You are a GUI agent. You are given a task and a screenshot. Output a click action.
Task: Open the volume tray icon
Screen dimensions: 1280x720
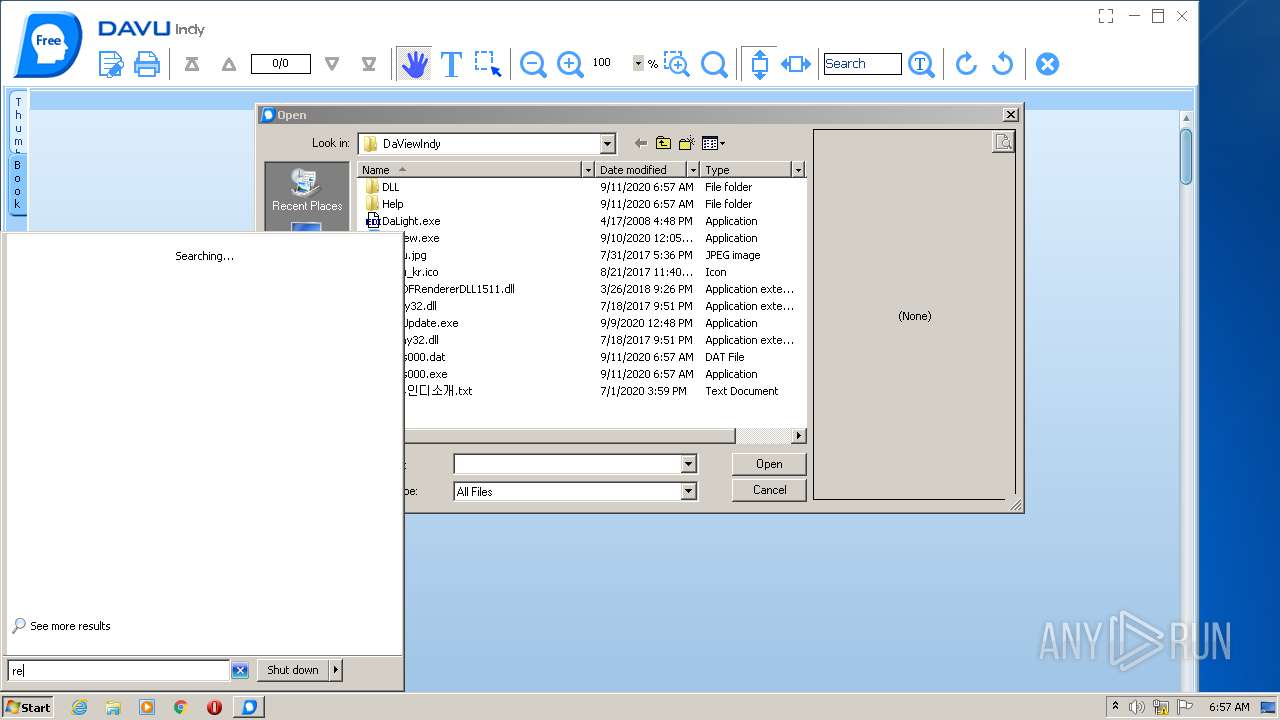point(1137,707)
